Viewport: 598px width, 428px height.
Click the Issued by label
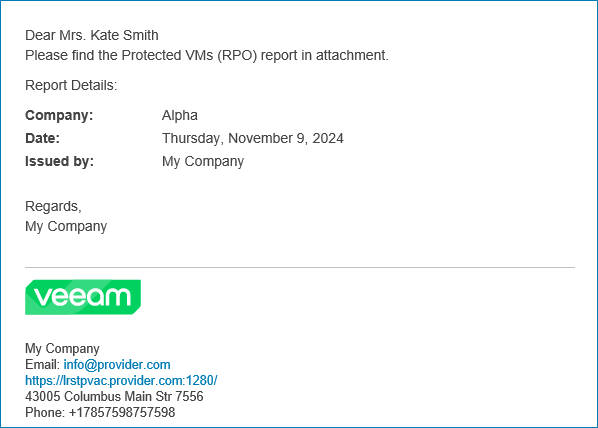59,161
